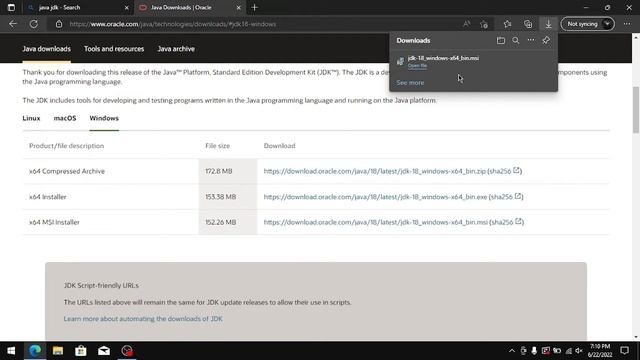Expand the Not syncing profile button
The height and width of the screenshot is (360, 640).
tap(587, 24)
